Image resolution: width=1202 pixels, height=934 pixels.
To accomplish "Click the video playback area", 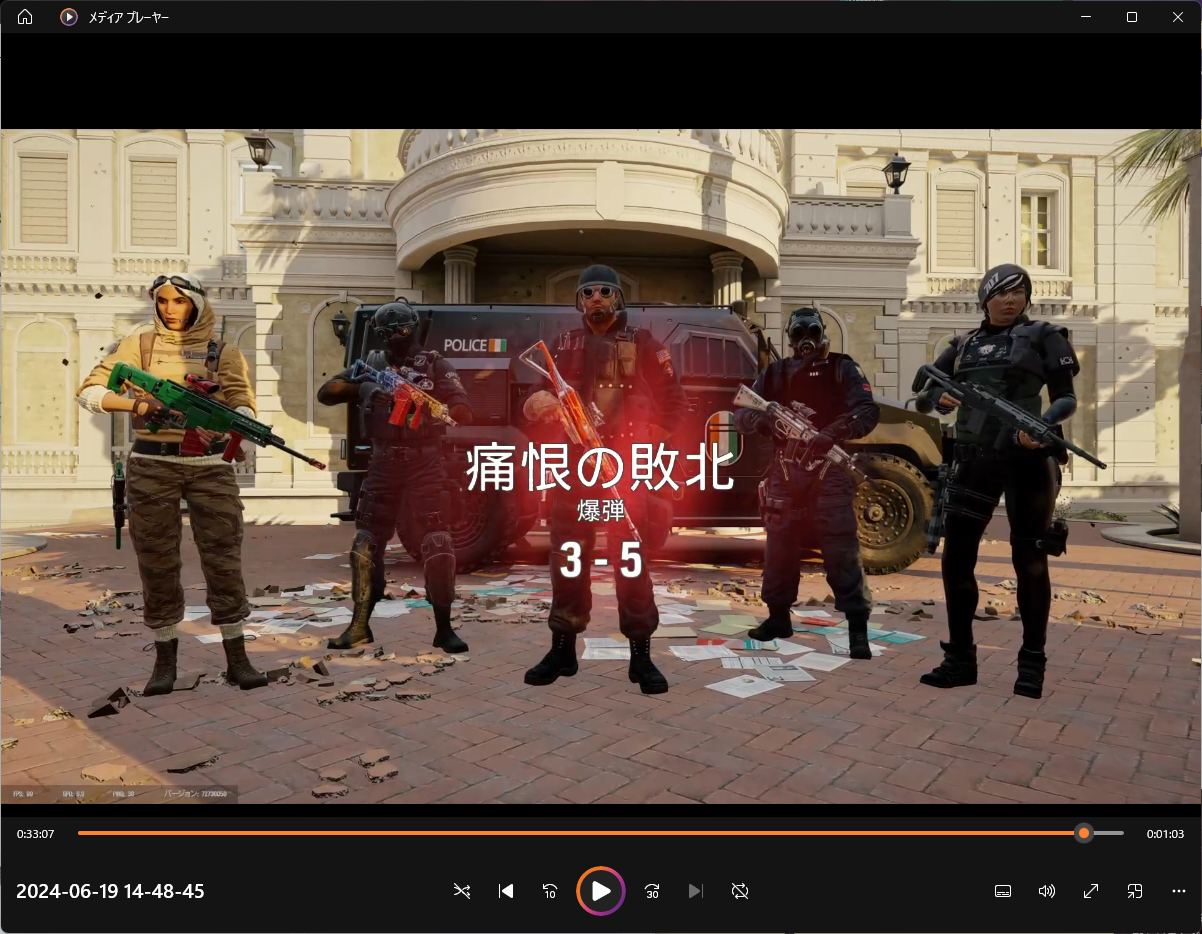I will tap(601, 466).
